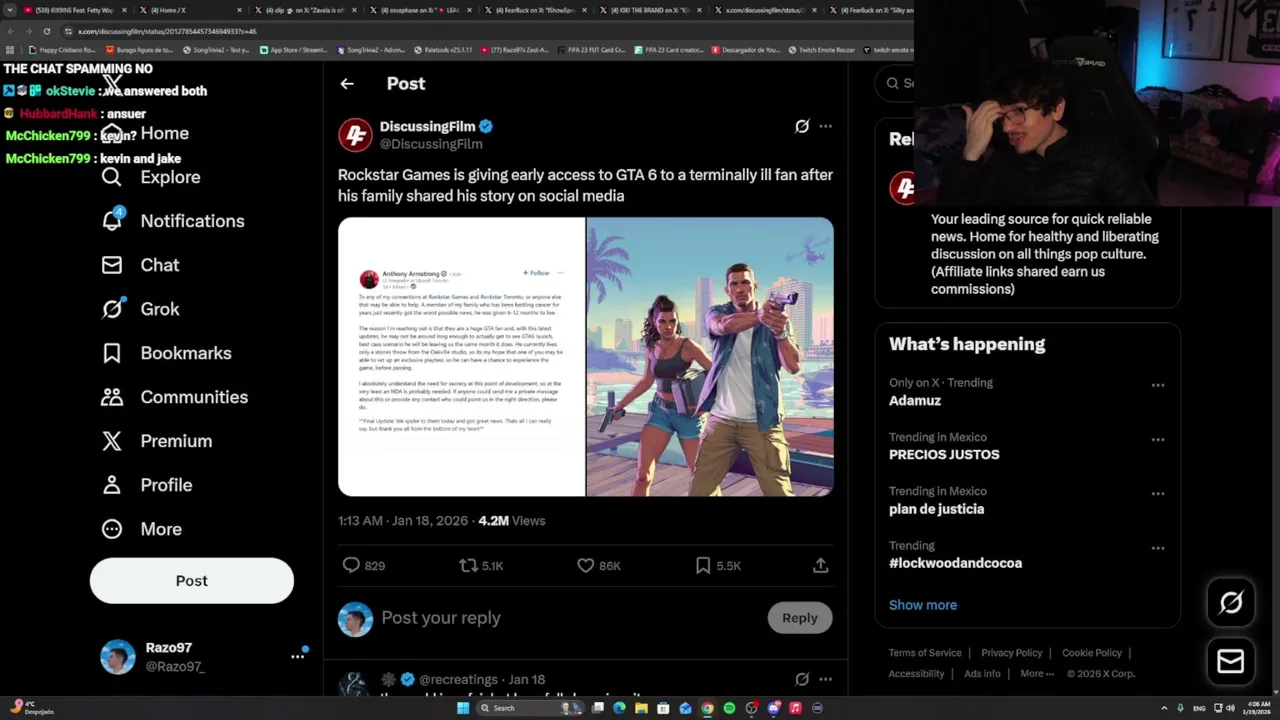Bookmark the DiscussingFilm post
Screen dimensions: 1280x720
tap(718, 565)
